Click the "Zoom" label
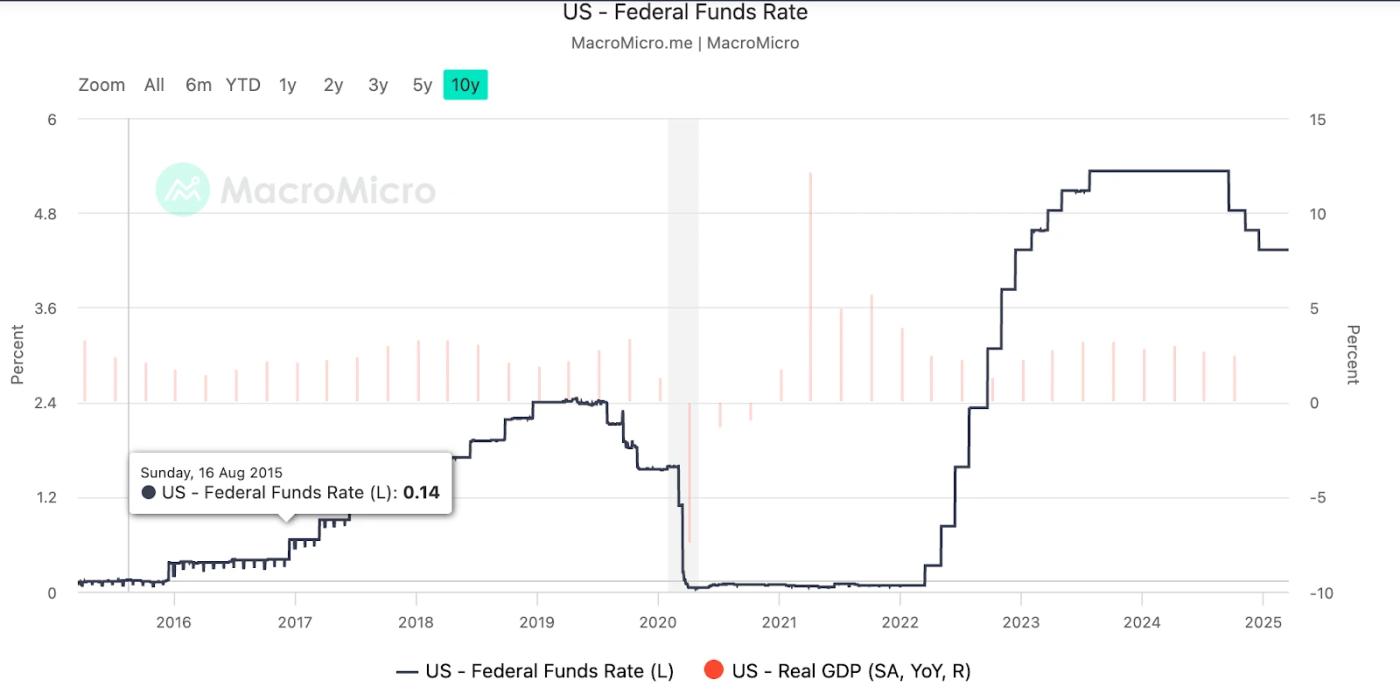The width and height of the screenshot is (1400, 693). coord(100,85)
